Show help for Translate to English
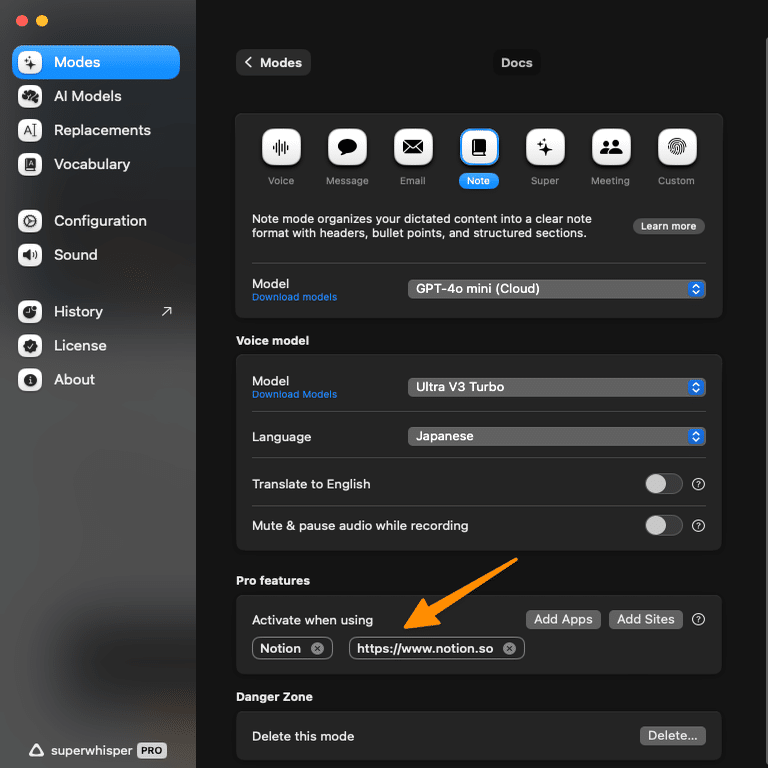 (698, 484)
